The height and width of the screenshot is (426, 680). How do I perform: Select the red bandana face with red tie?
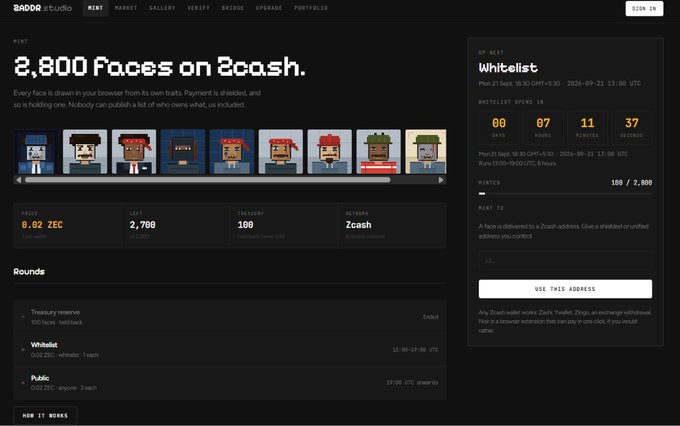click(x=134, y=151)
